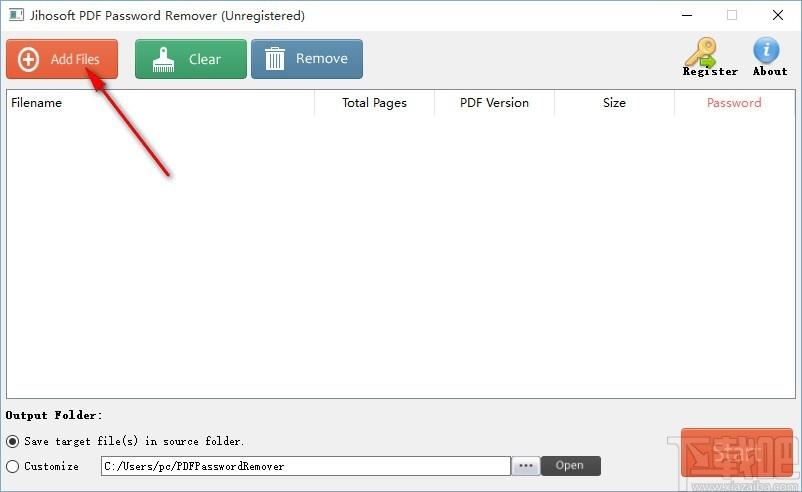
Task: Click the output folder path field
Action: click(x=306, y=466)
